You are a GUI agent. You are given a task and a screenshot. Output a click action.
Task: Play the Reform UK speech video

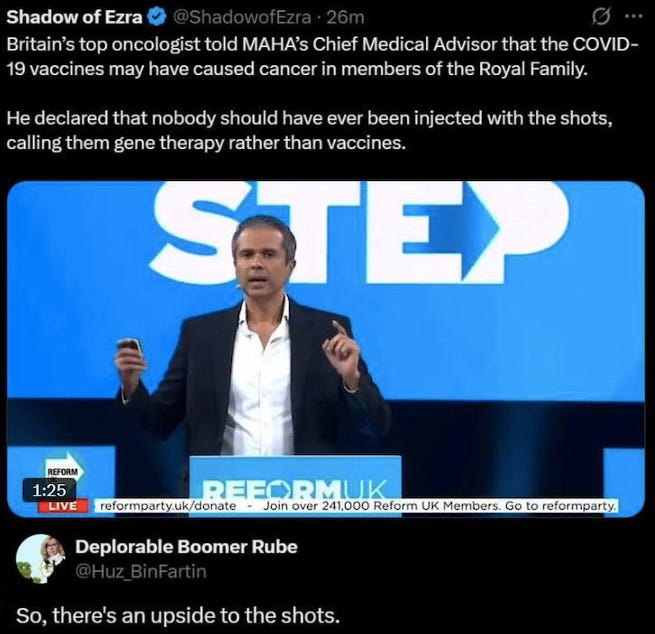[x=326, y=349]
